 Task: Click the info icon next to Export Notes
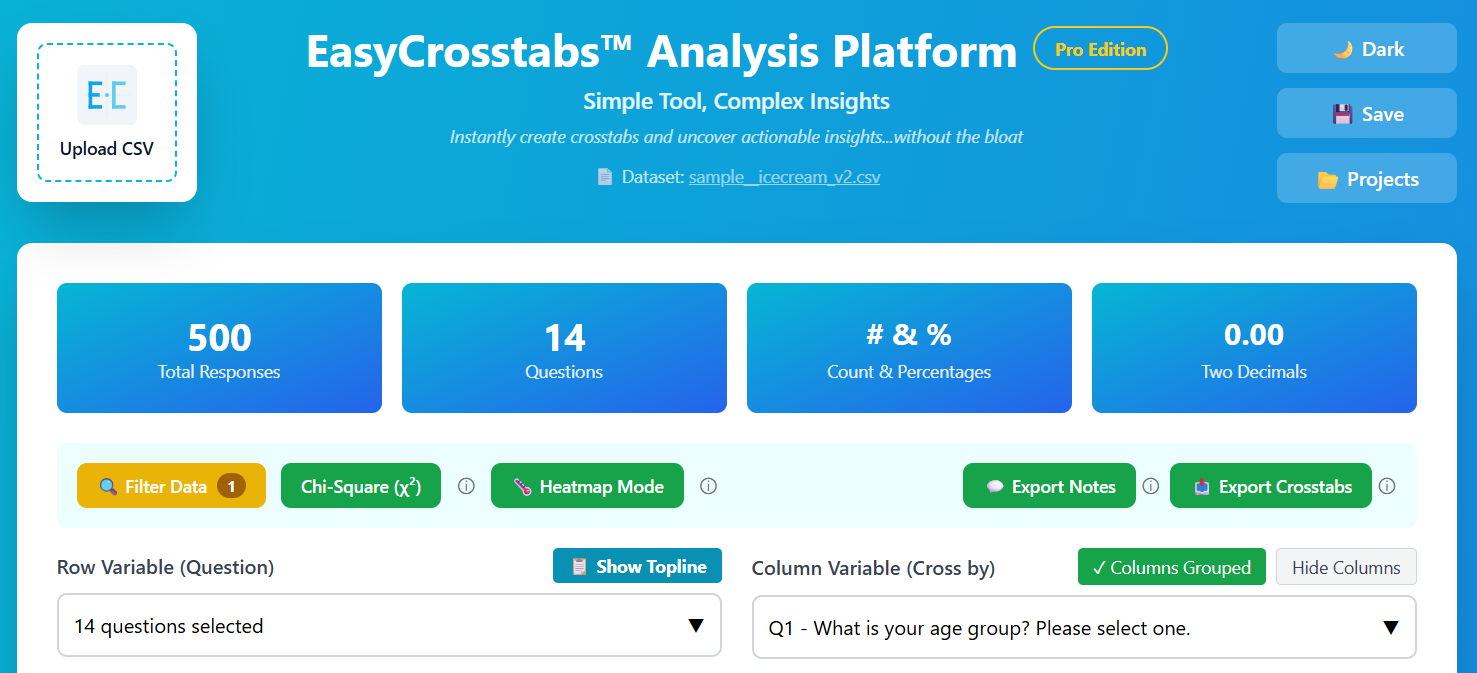[x=1151, y=487]
